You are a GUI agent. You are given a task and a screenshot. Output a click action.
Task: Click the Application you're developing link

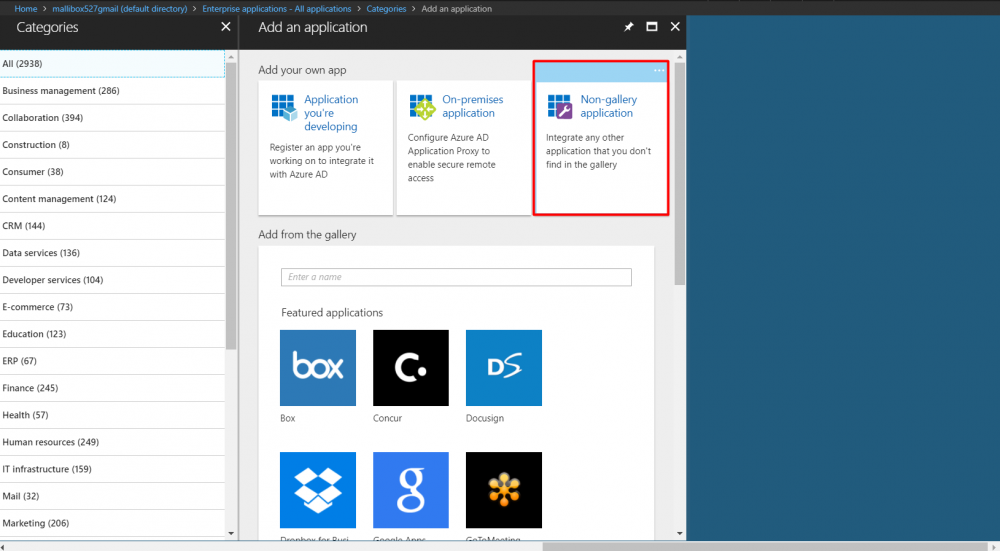click(x=331, y=113)
